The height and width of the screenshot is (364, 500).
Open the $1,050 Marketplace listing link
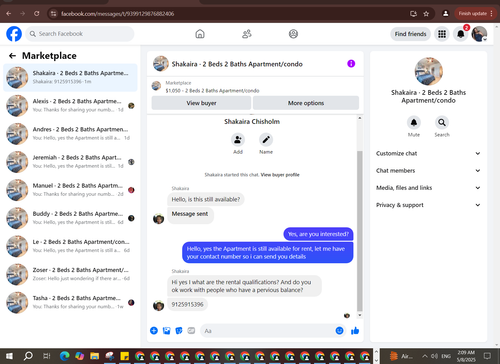(x=212, y=91)
